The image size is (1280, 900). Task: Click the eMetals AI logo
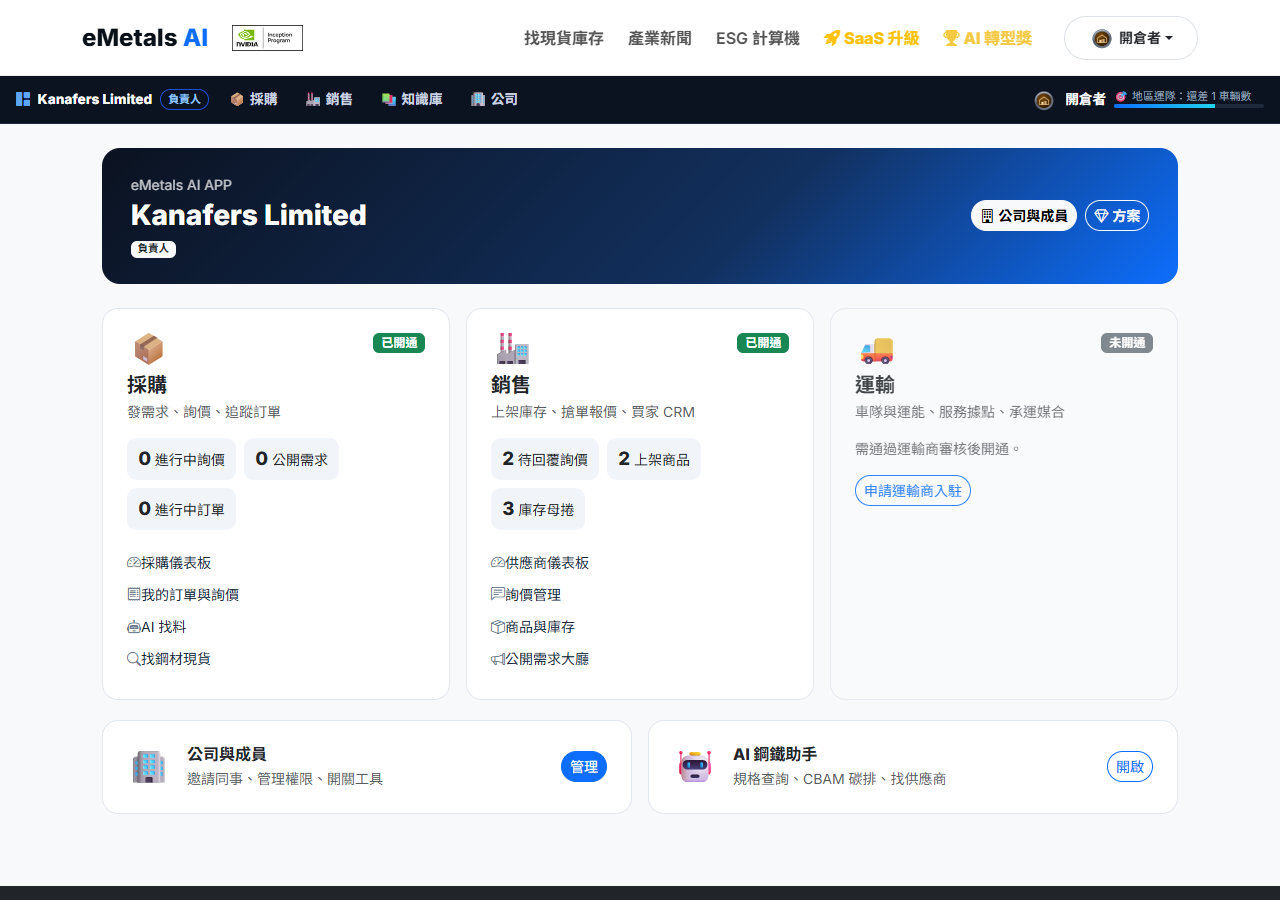[145, 38]
